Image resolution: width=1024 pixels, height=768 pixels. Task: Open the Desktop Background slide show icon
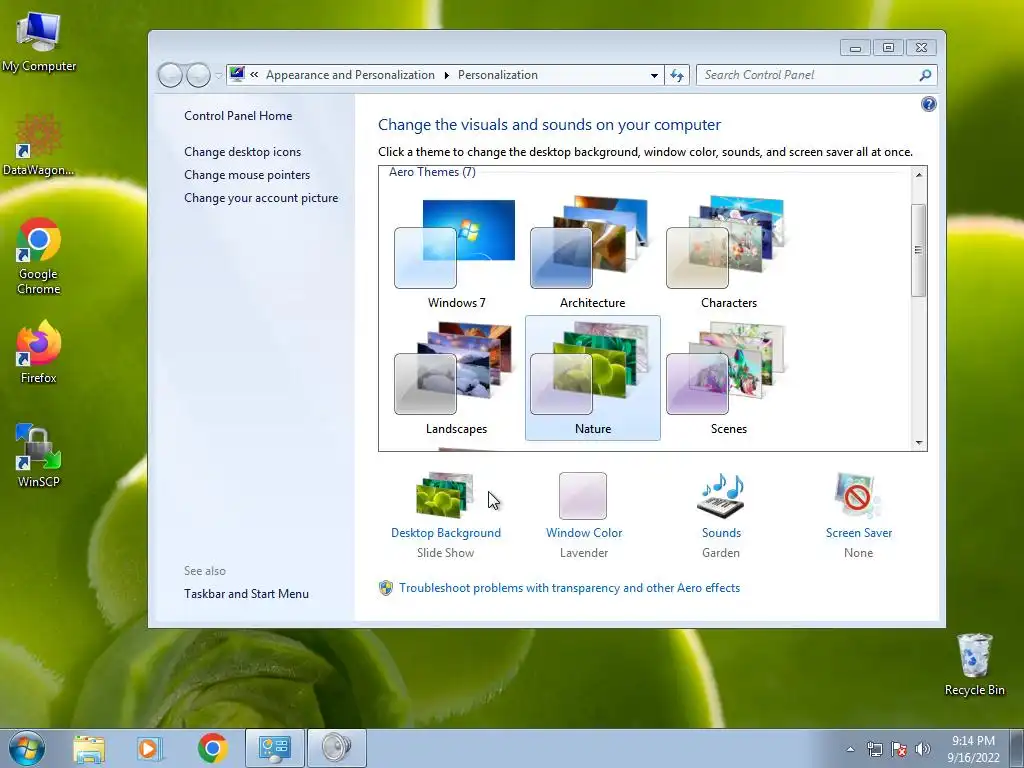pos(445,495)
